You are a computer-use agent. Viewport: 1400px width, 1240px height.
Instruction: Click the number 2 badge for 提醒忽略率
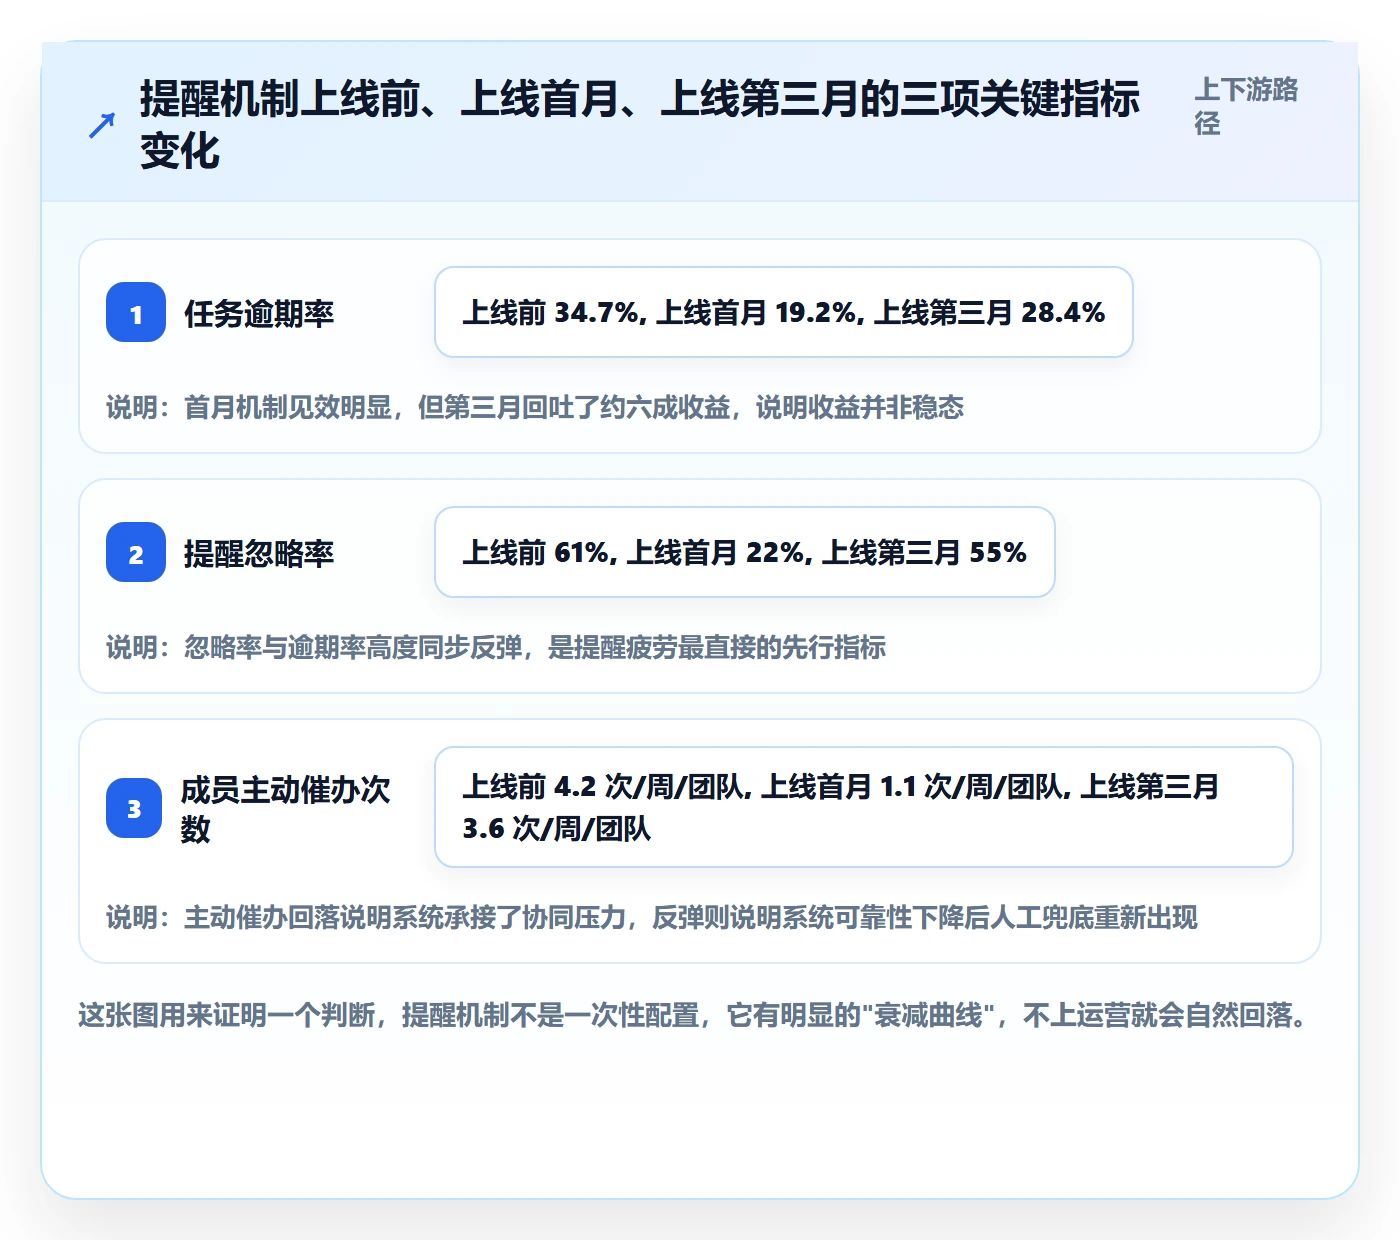(136, 552)
